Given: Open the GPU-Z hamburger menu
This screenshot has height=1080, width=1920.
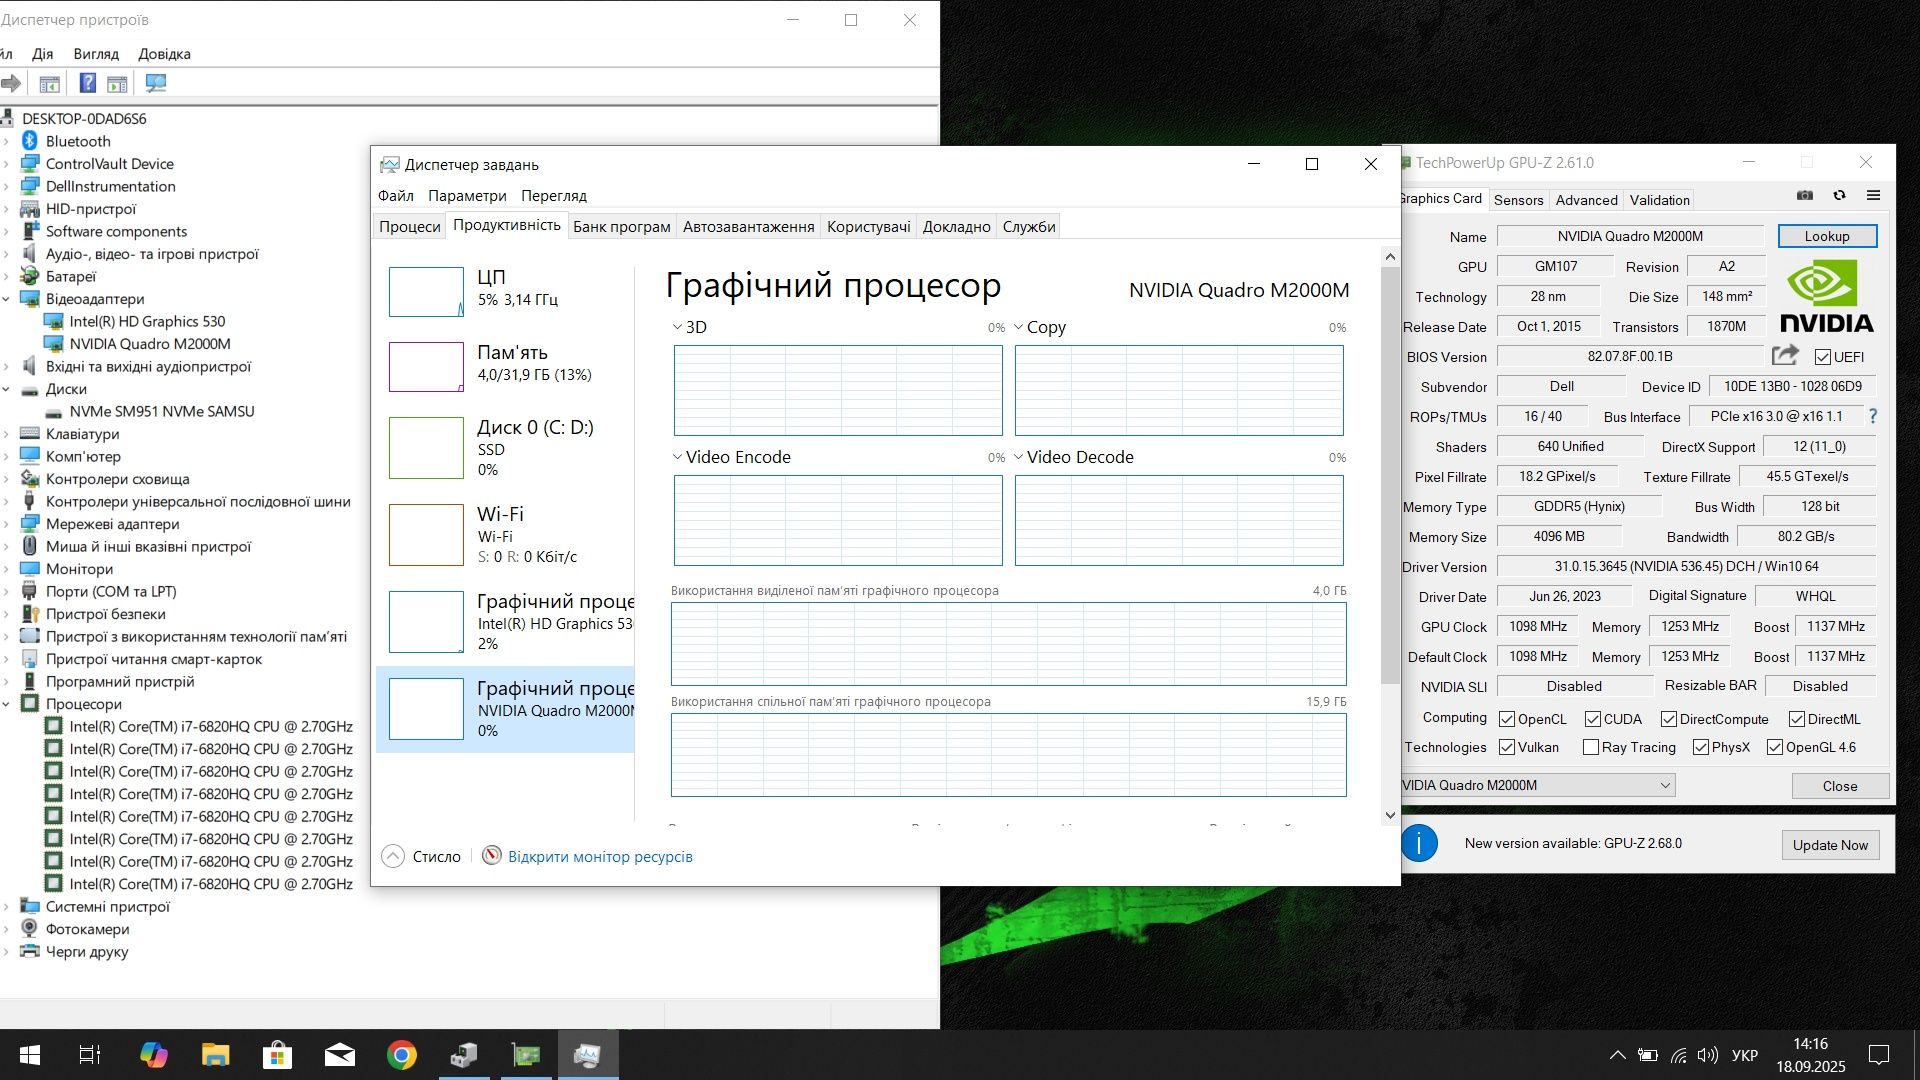Looking at the screenshot, I should (x=1873, y=196).
